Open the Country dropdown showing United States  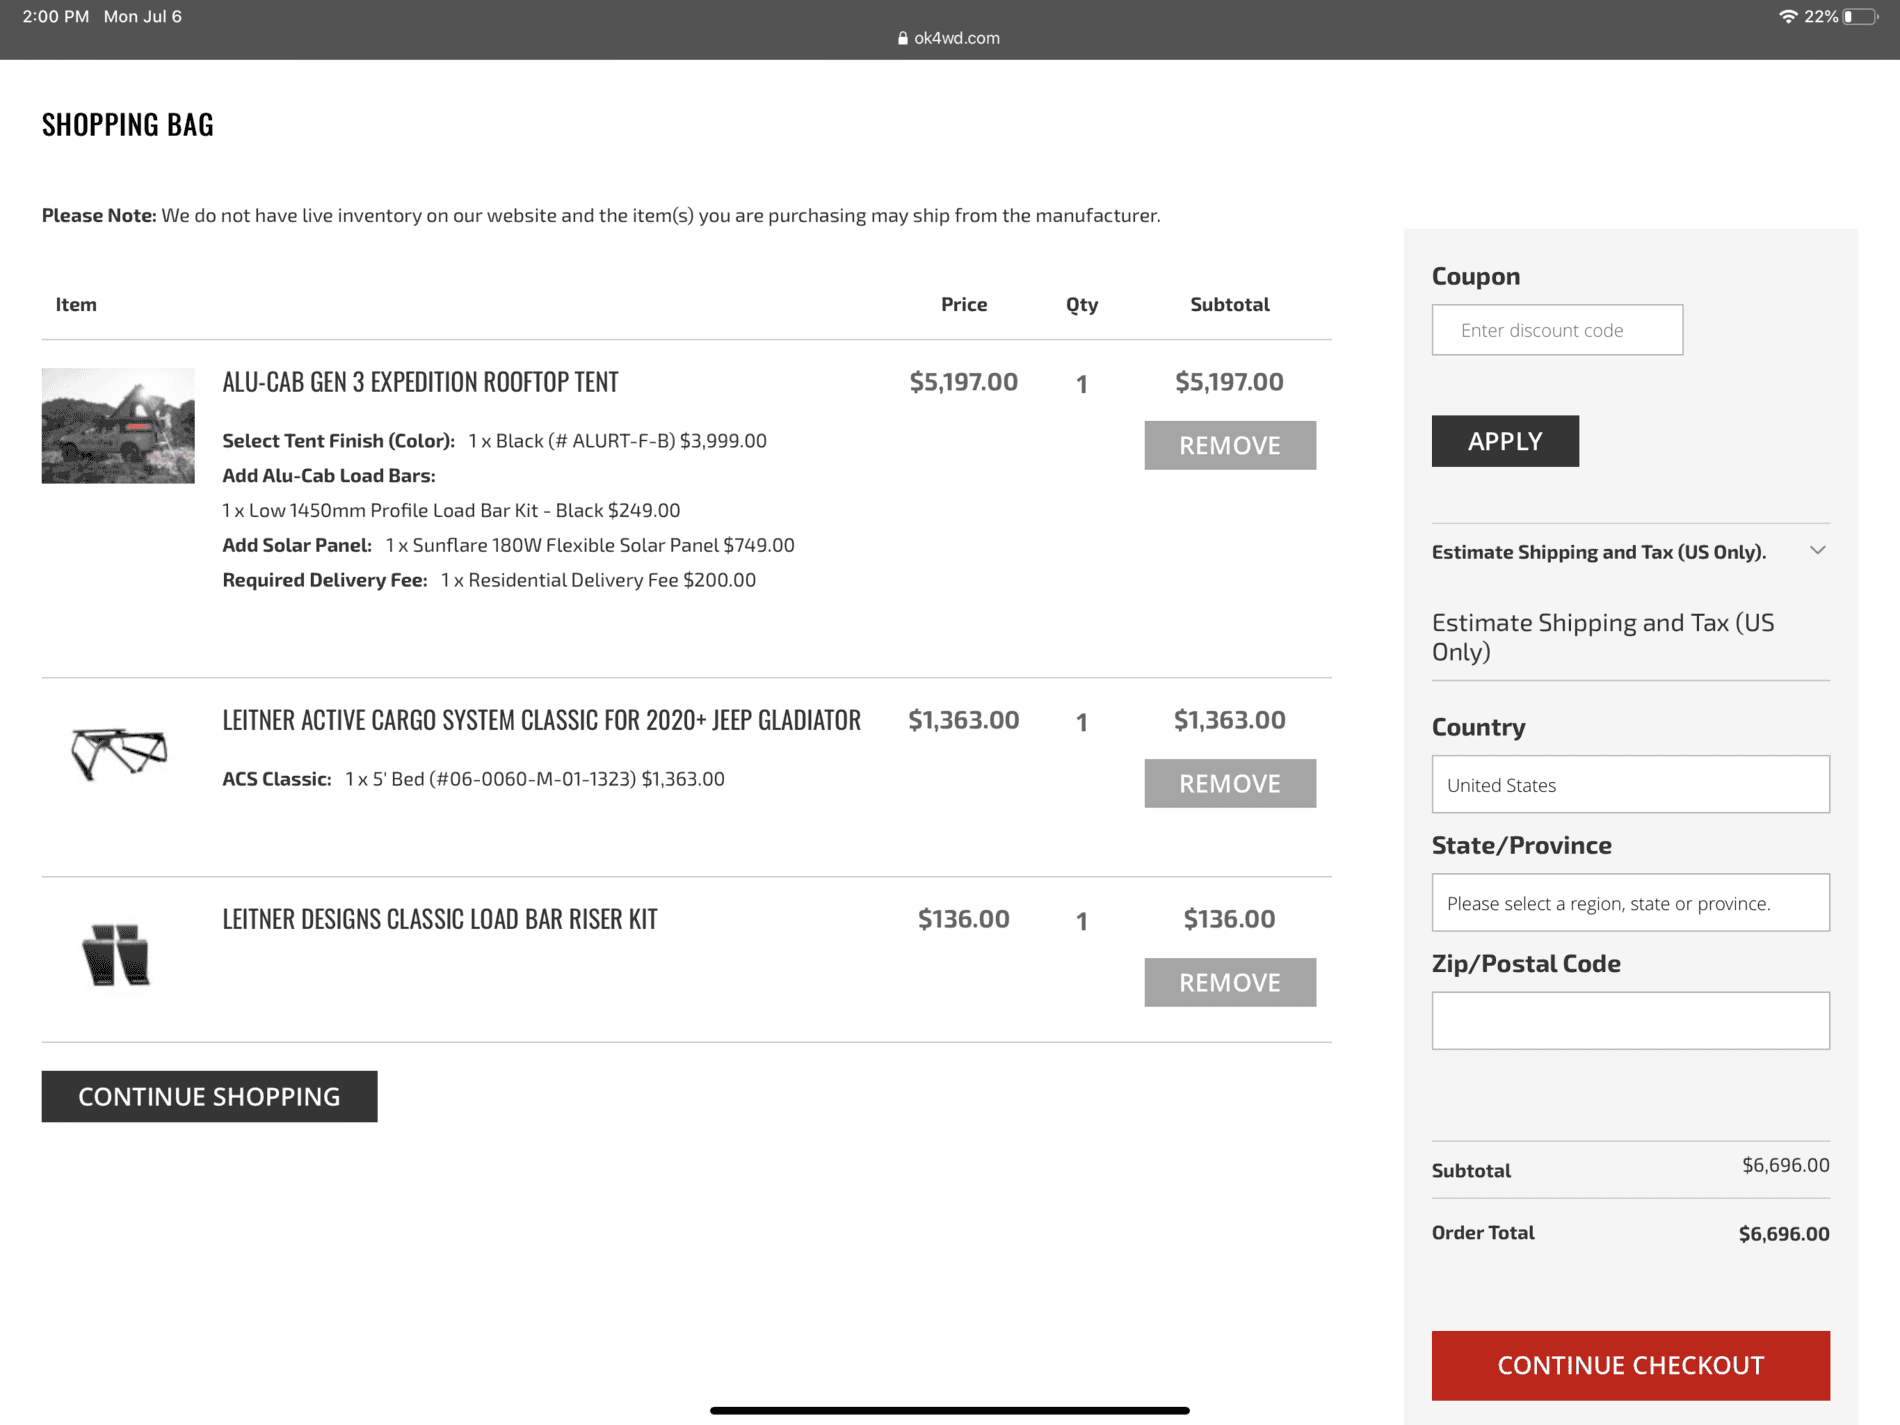click(x=1630, y=785)
